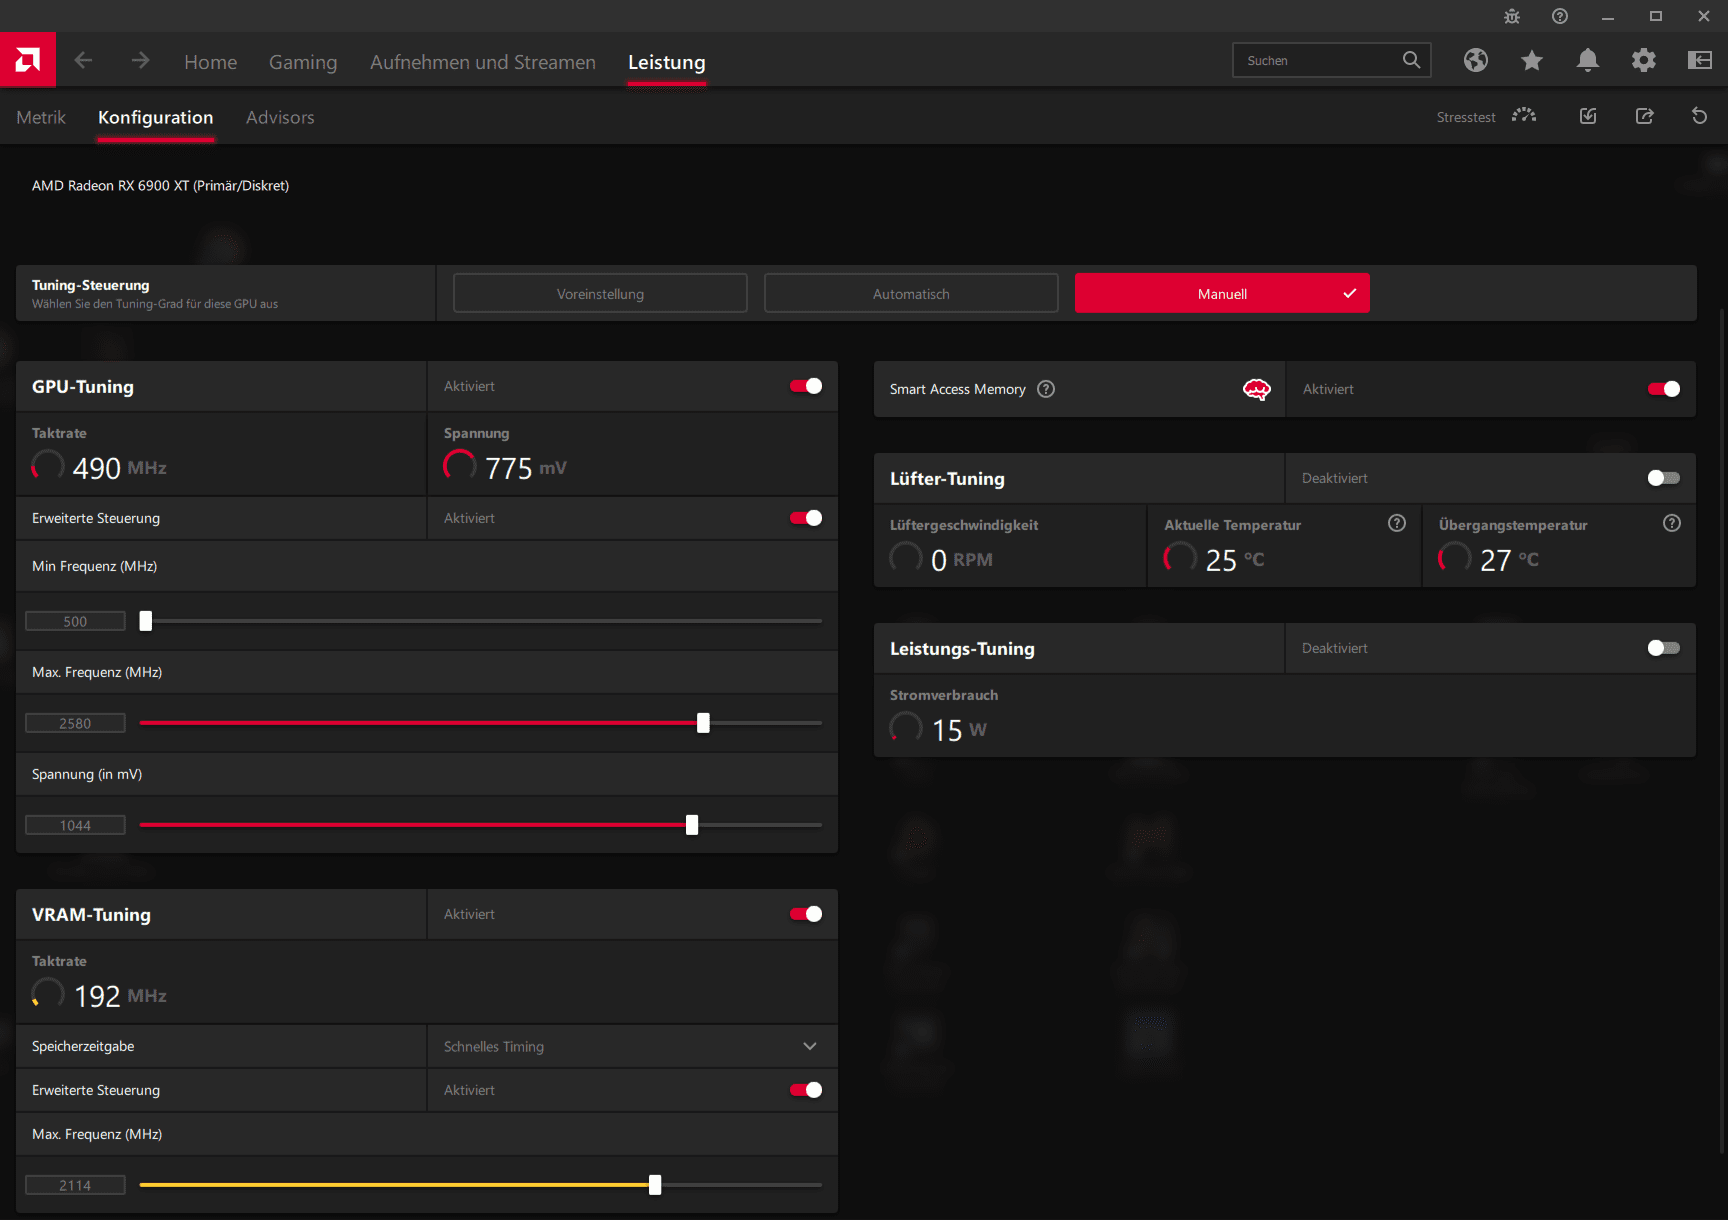The height and width of the screenshot is (1220, 1728).
Task: Open the Home tab
Action: coord(210,62)
